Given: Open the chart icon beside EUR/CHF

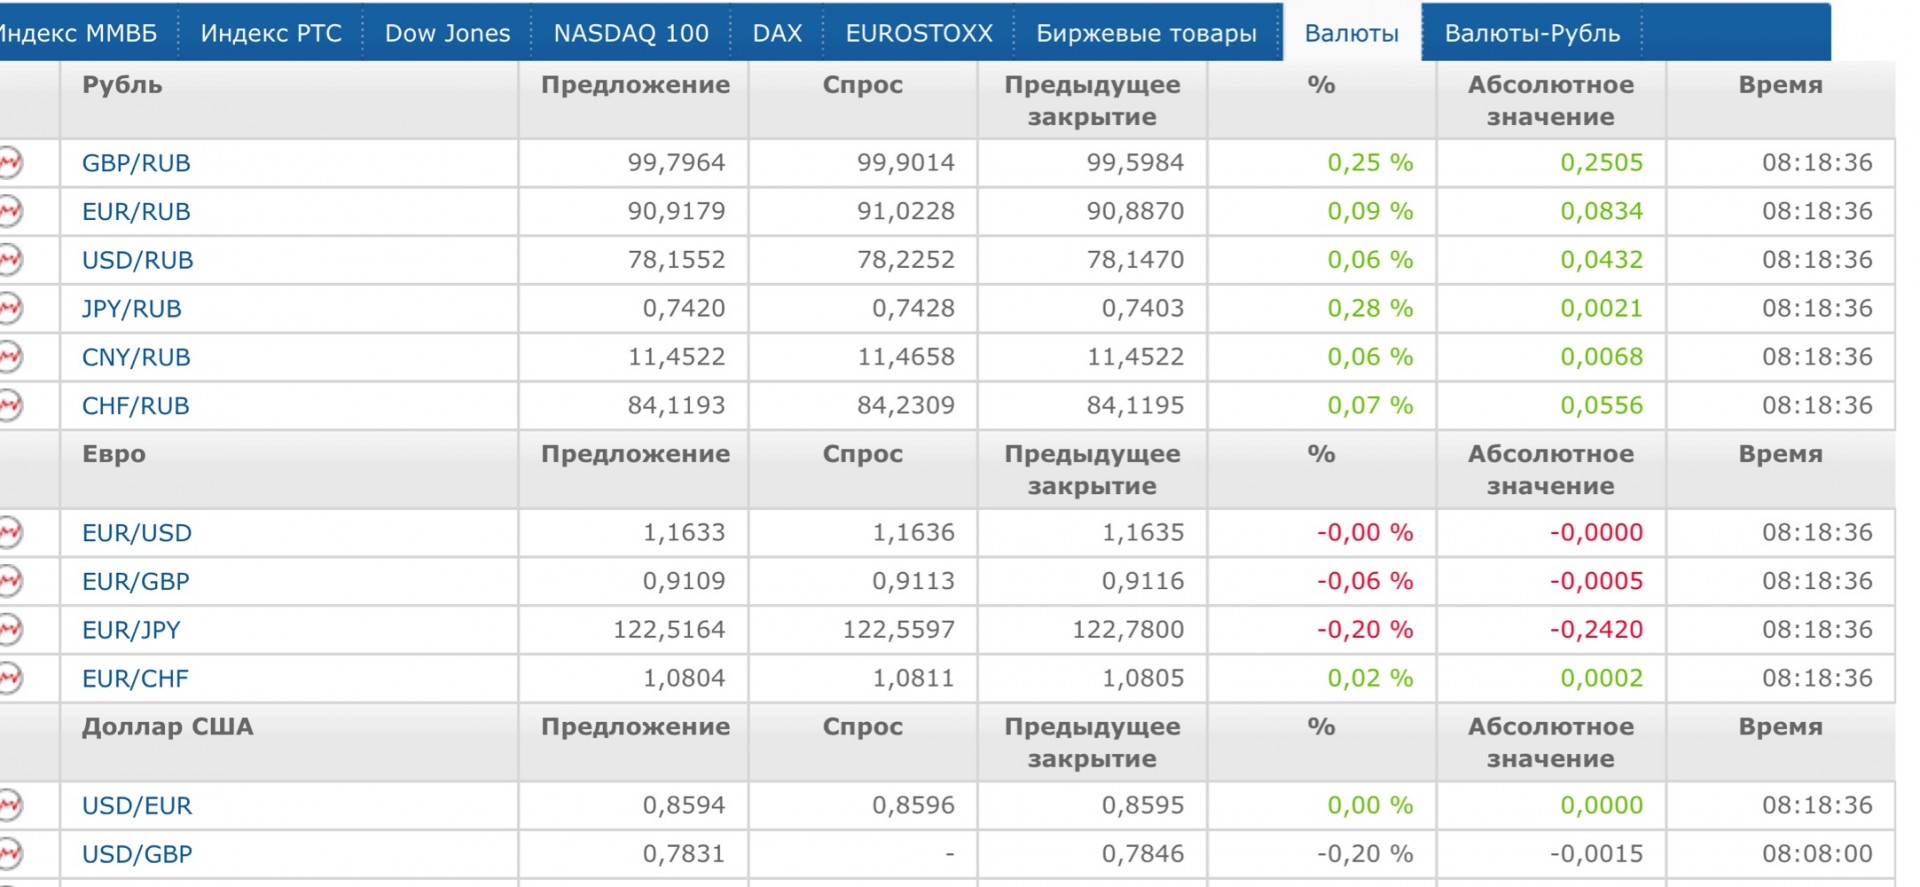Looking at the screenshot, I should (x=10, y=678).
